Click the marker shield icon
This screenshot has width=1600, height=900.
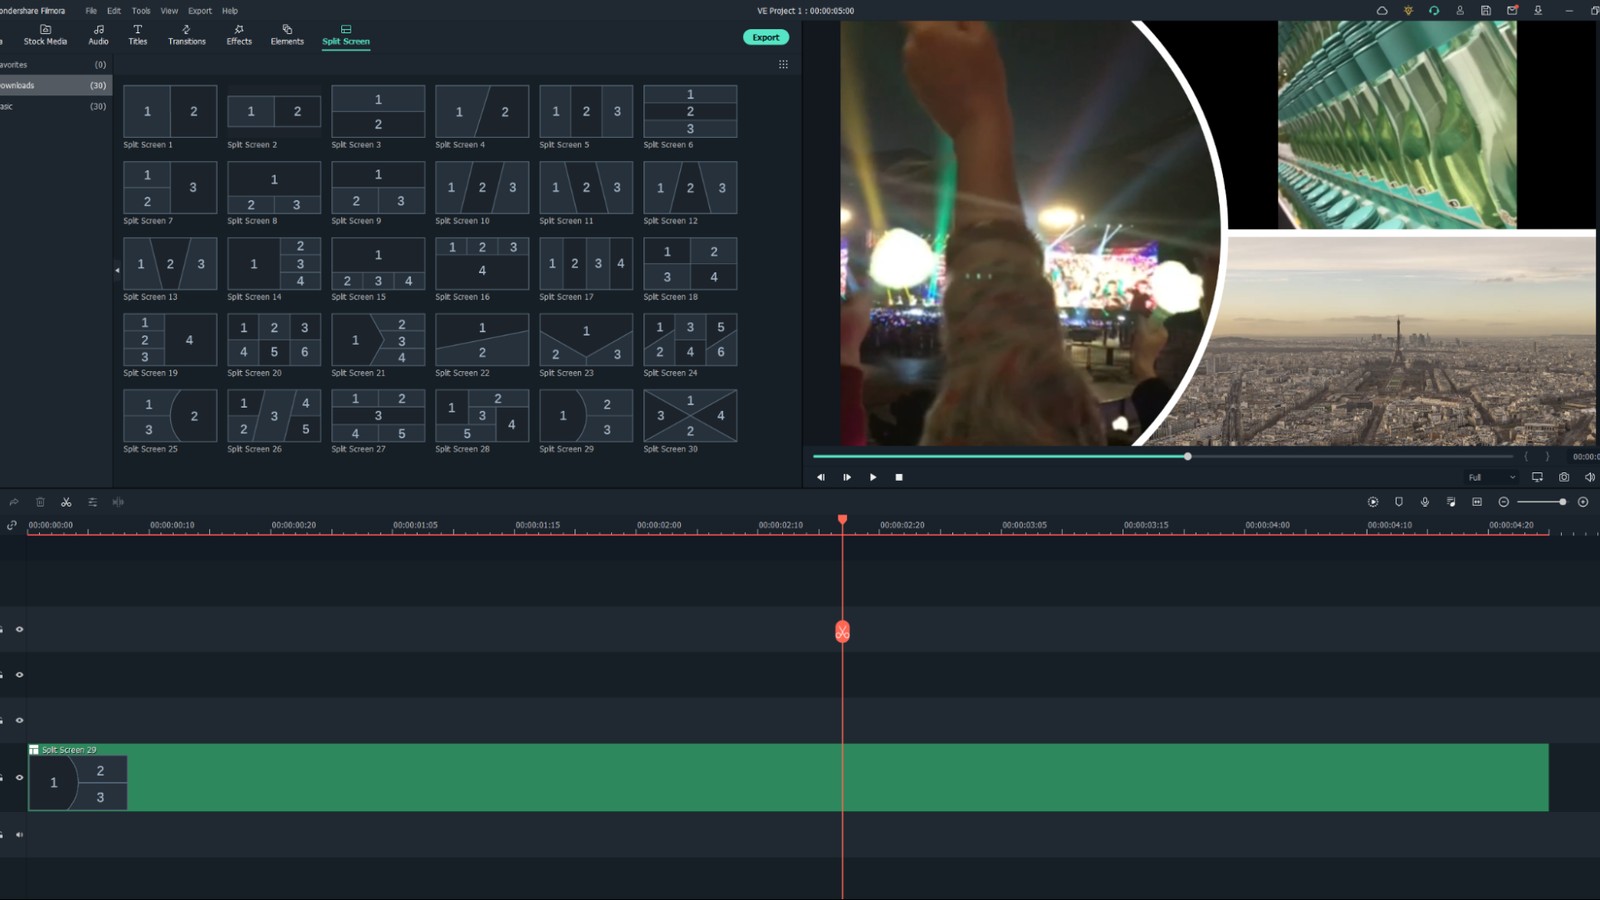1399,502
